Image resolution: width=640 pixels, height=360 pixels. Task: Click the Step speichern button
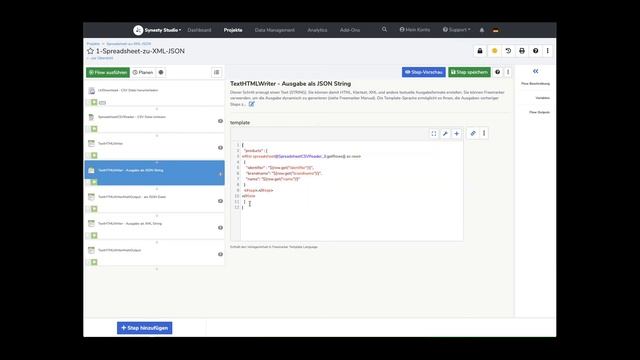click(x=469, y=72)
